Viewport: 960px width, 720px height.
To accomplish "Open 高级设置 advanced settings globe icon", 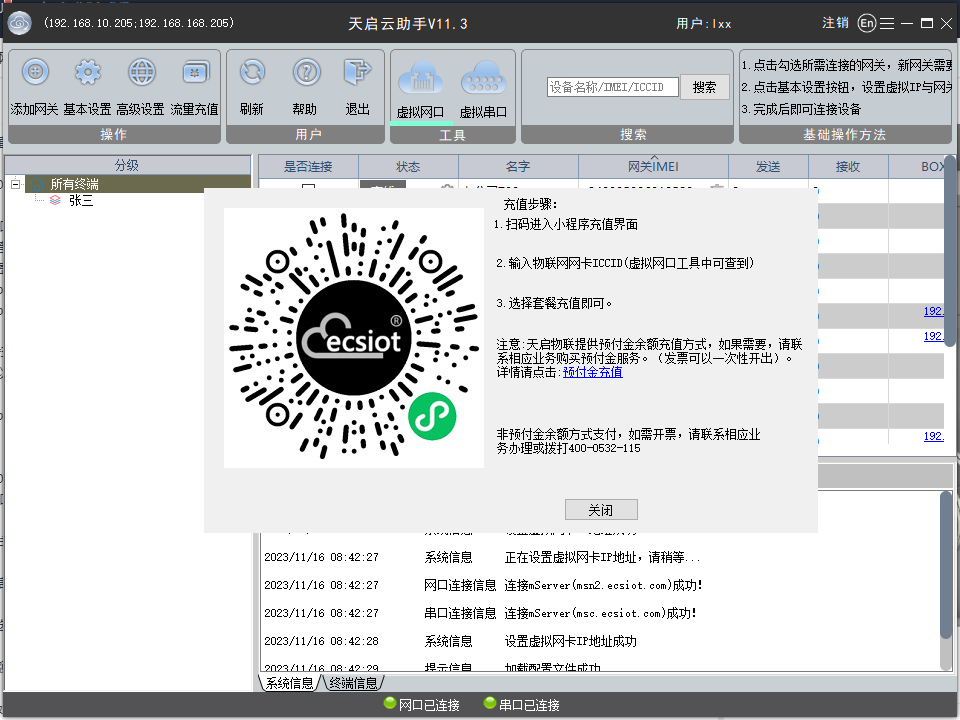I will coord(141,72).
